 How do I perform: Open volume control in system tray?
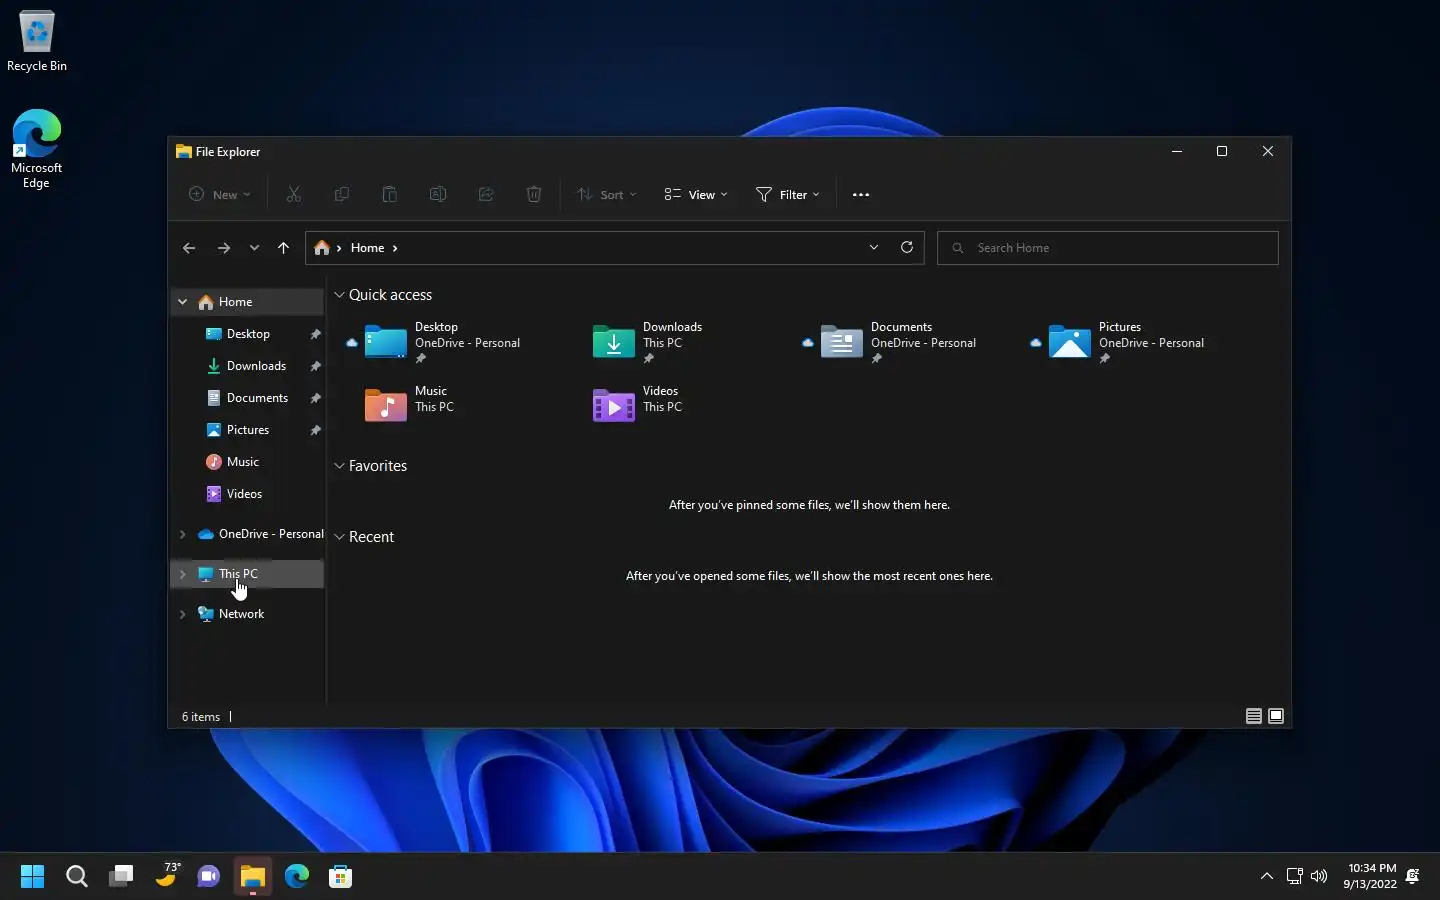[x=1319, y=876]
